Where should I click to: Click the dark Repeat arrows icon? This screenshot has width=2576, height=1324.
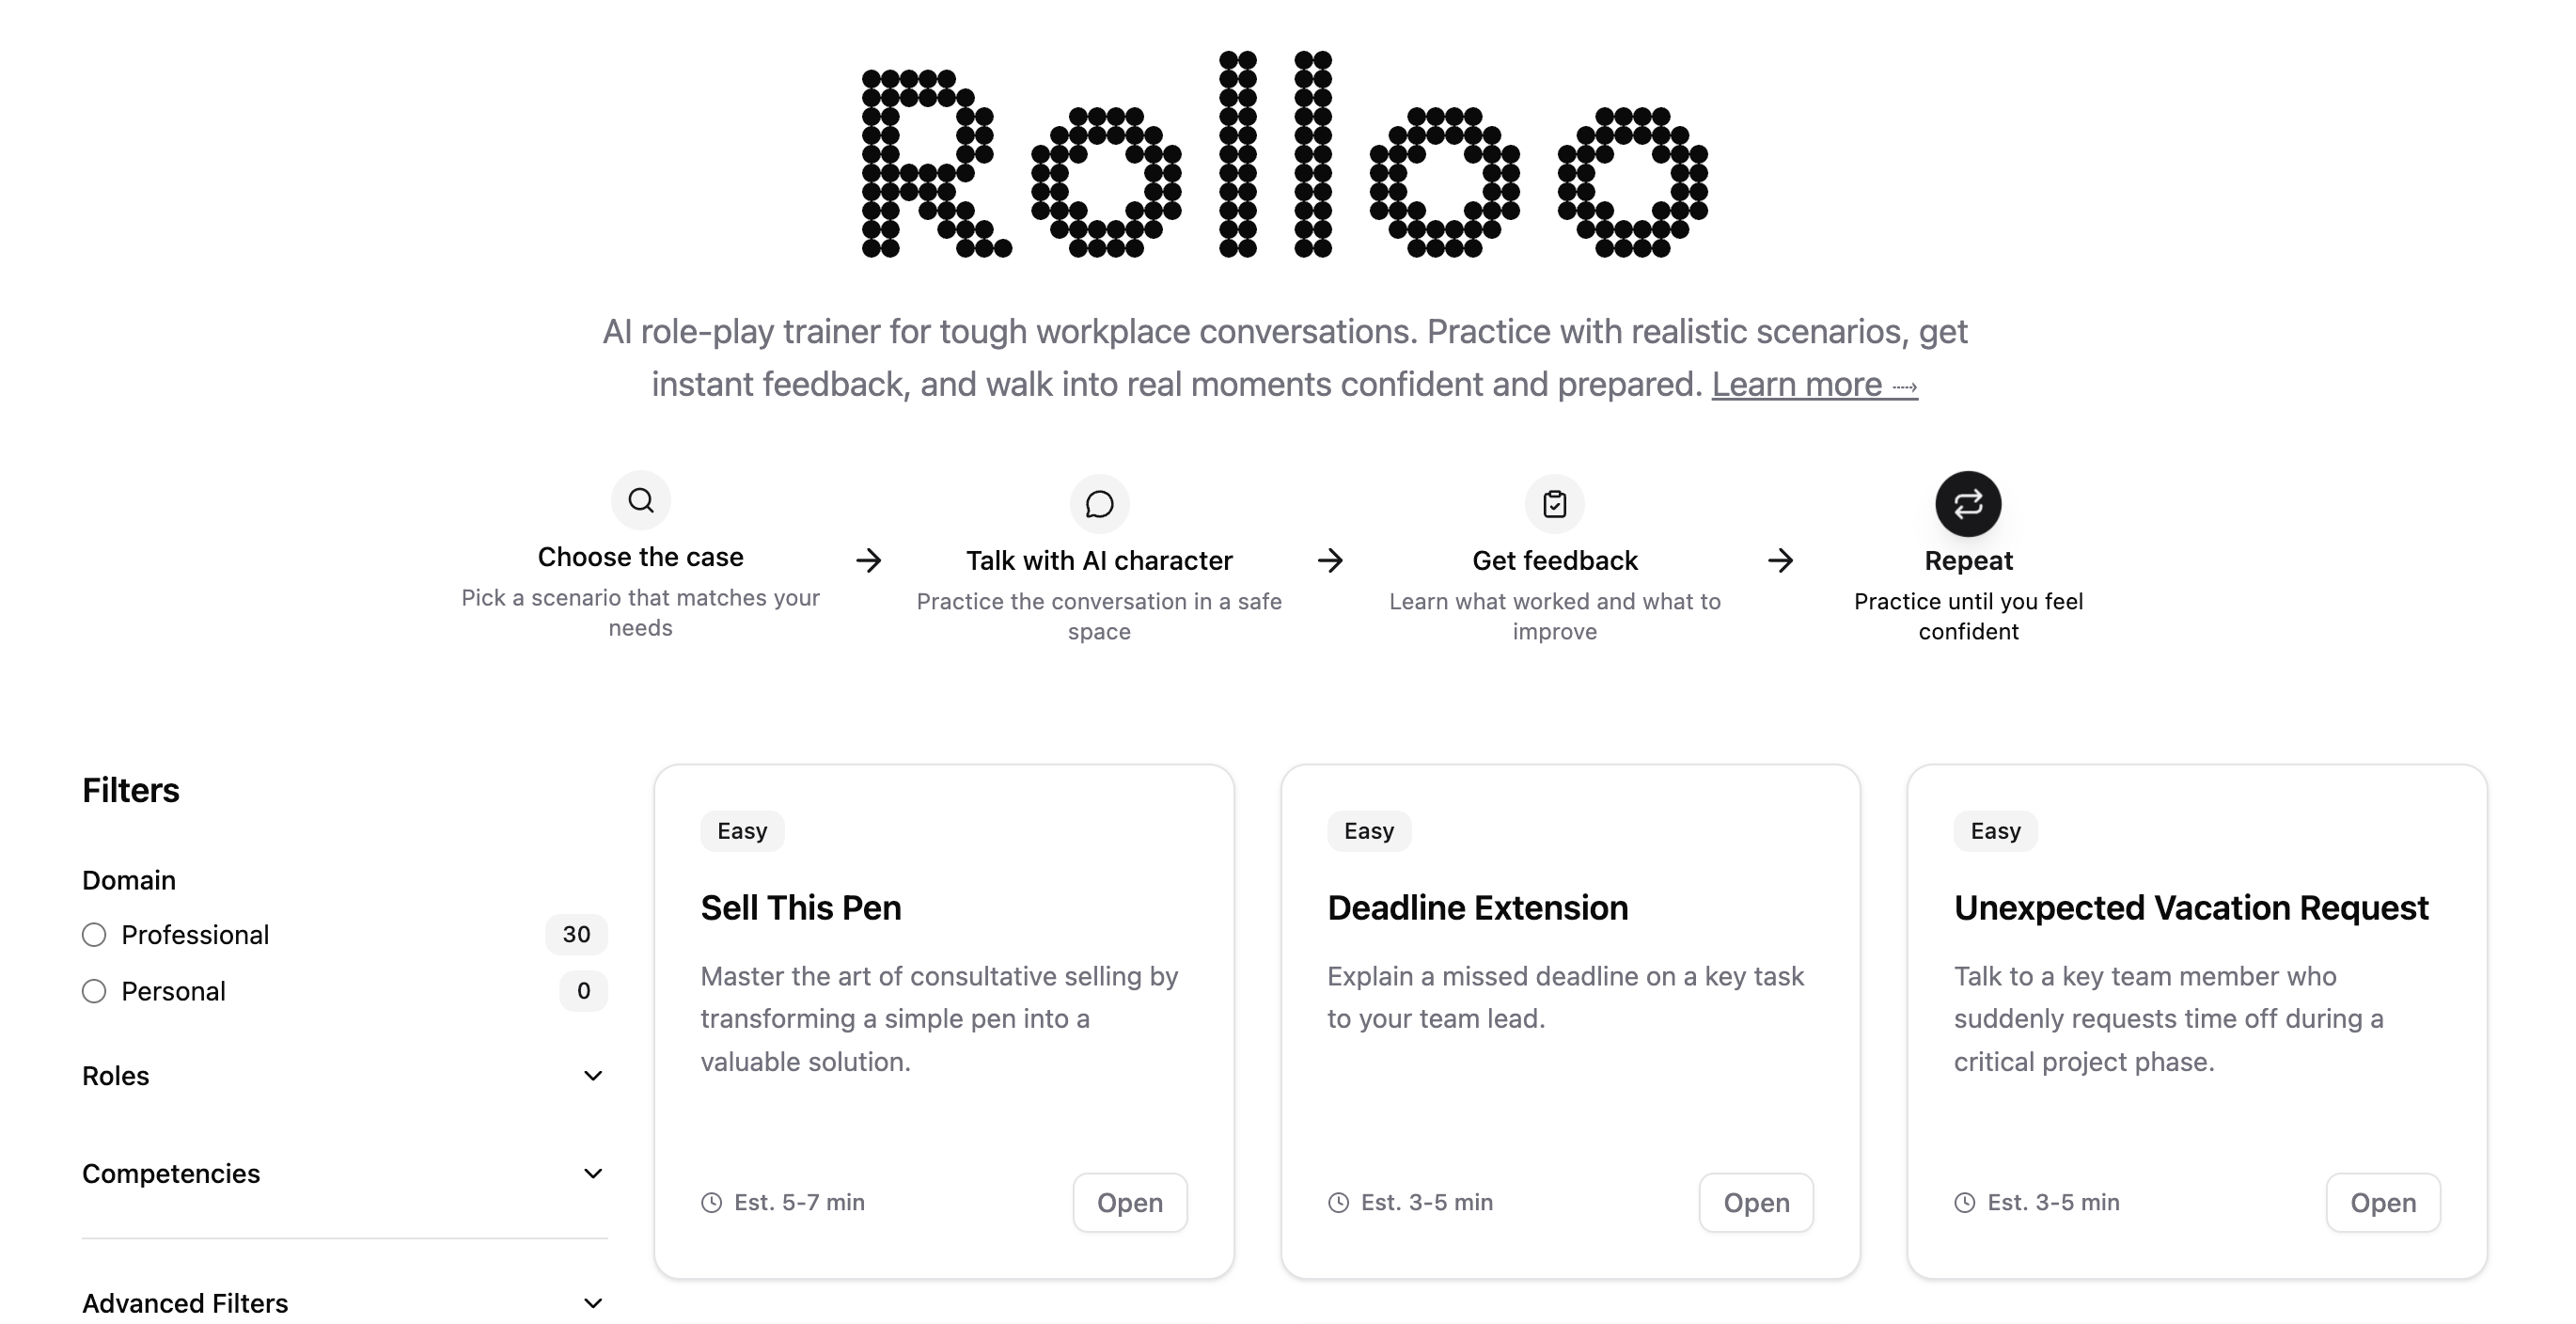1967,504
